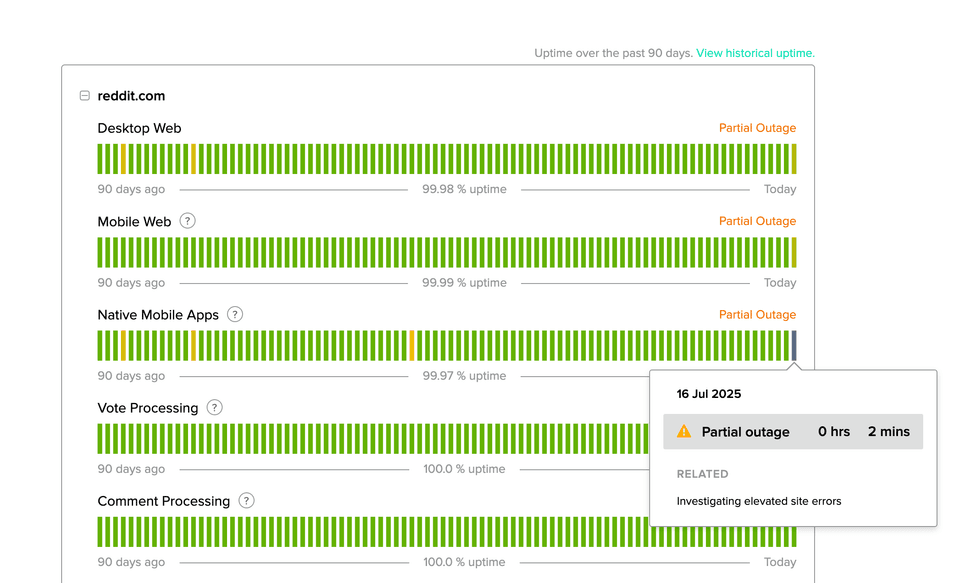Screen dimensions: 980x583
Task: Click the 99.99 % uptime value
Action: 464,282
